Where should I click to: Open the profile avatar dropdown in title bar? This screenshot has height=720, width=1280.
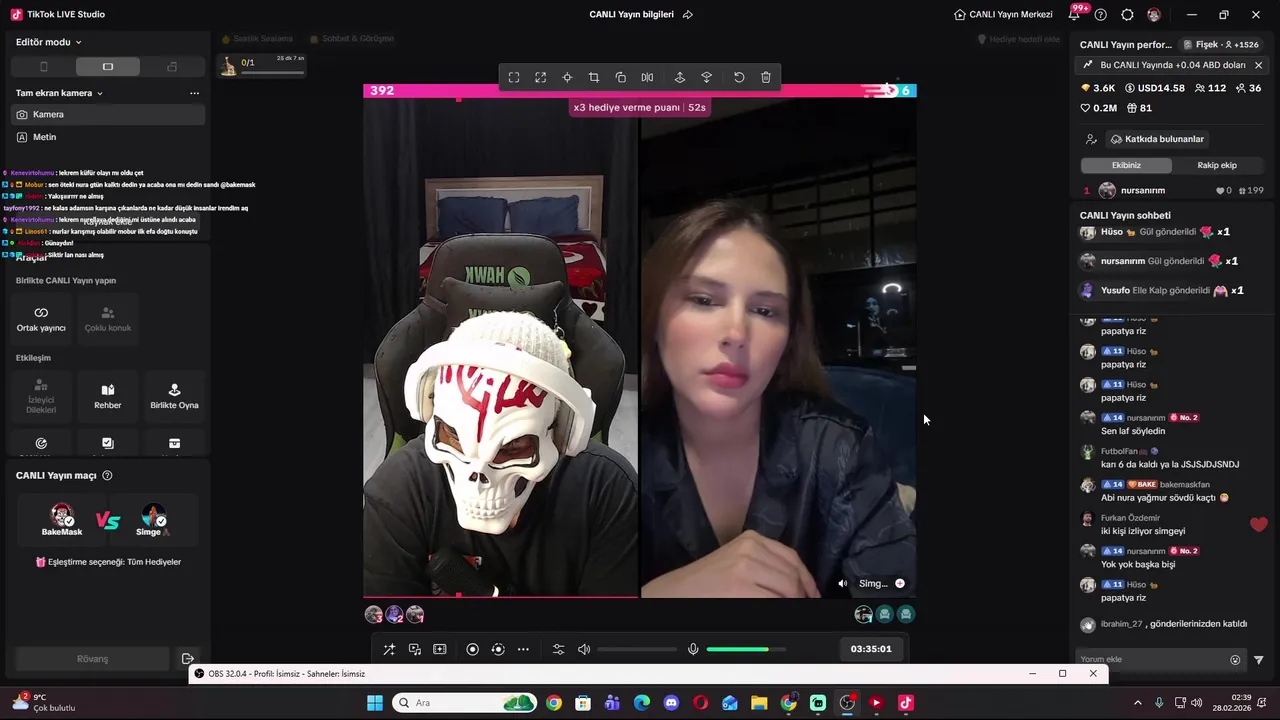coord(1156,15)
